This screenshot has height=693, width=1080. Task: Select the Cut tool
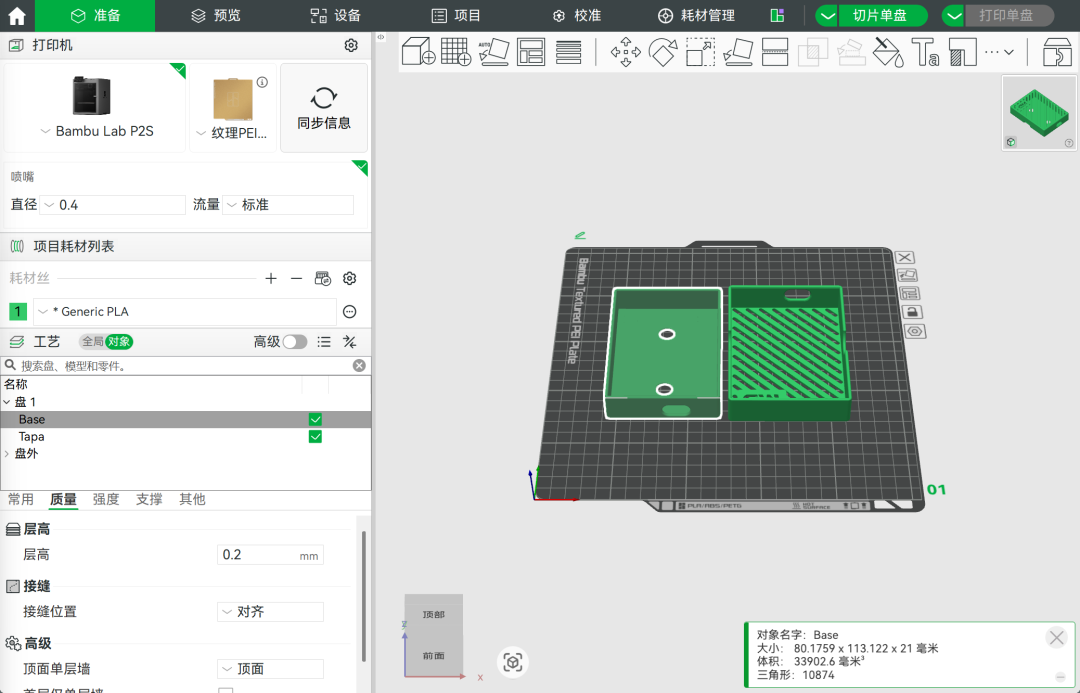click(x=775, y=52)
